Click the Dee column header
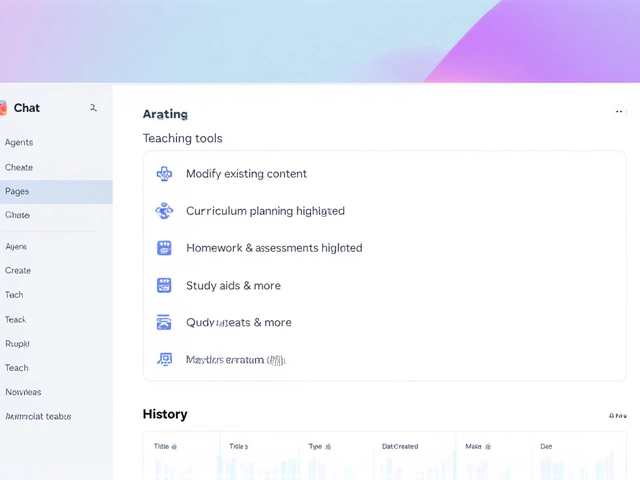Screen dimensions: 640x480 546,447
